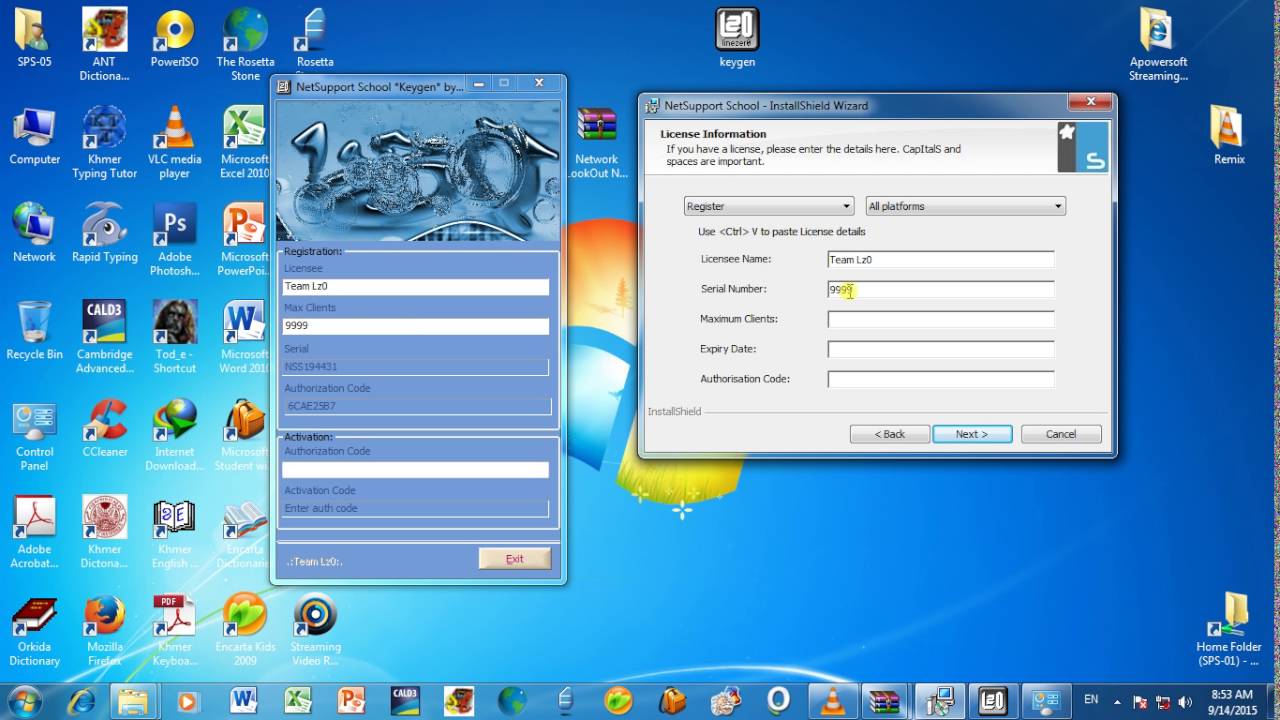Image resolution: width=1280 pixels, height=720 pixels.
Task: Select the keygen desktop icon
Action: coord(737,39)
